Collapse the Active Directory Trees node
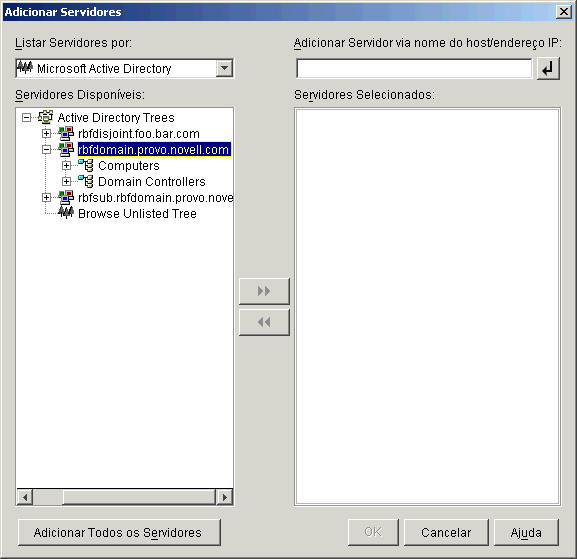The image size is (577, 559). tap(26, 117)
